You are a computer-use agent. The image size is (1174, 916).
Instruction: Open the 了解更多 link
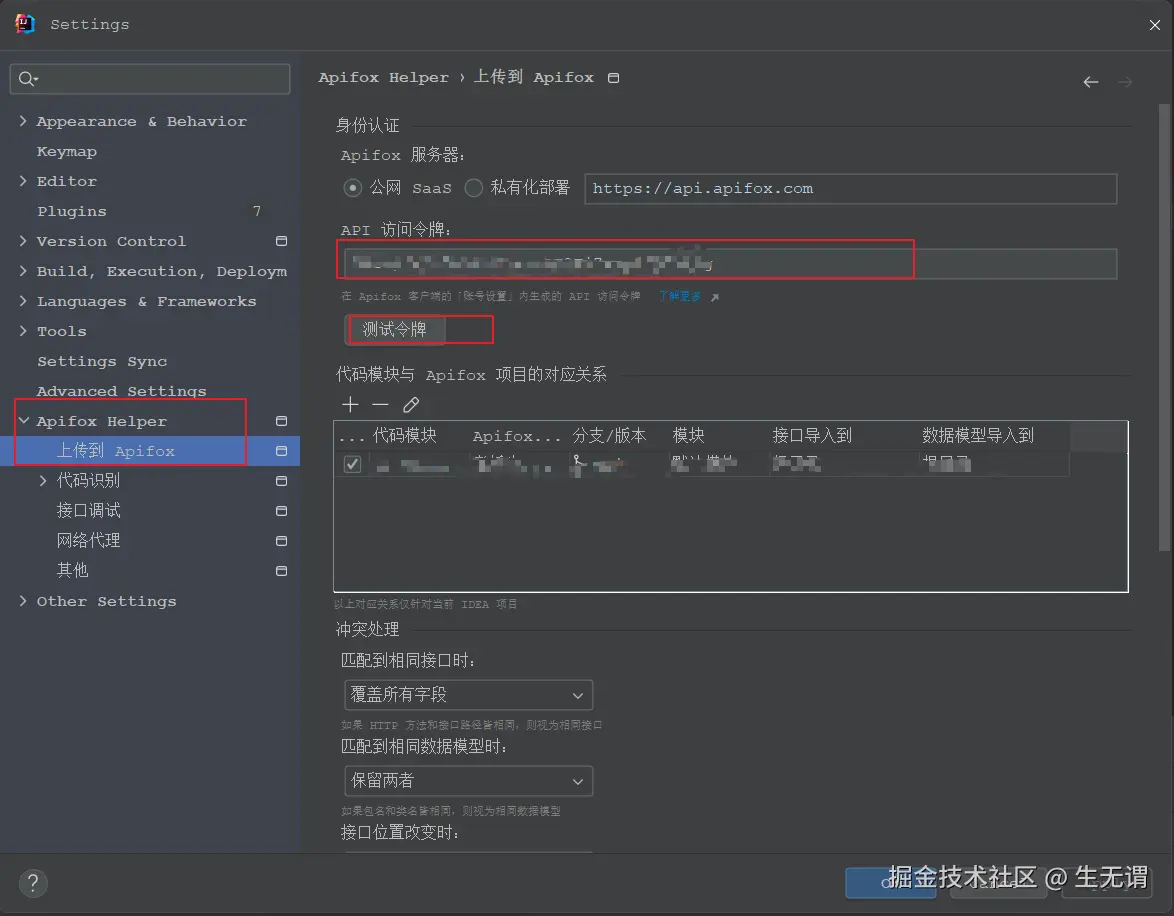click(680, 297)
